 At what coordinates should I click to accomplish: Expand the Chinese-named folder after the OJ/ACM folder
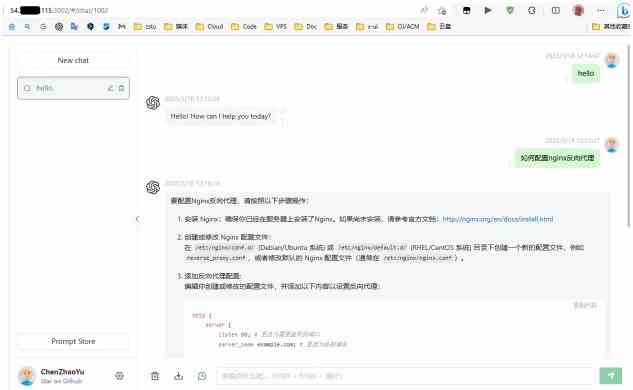(439, 27)
